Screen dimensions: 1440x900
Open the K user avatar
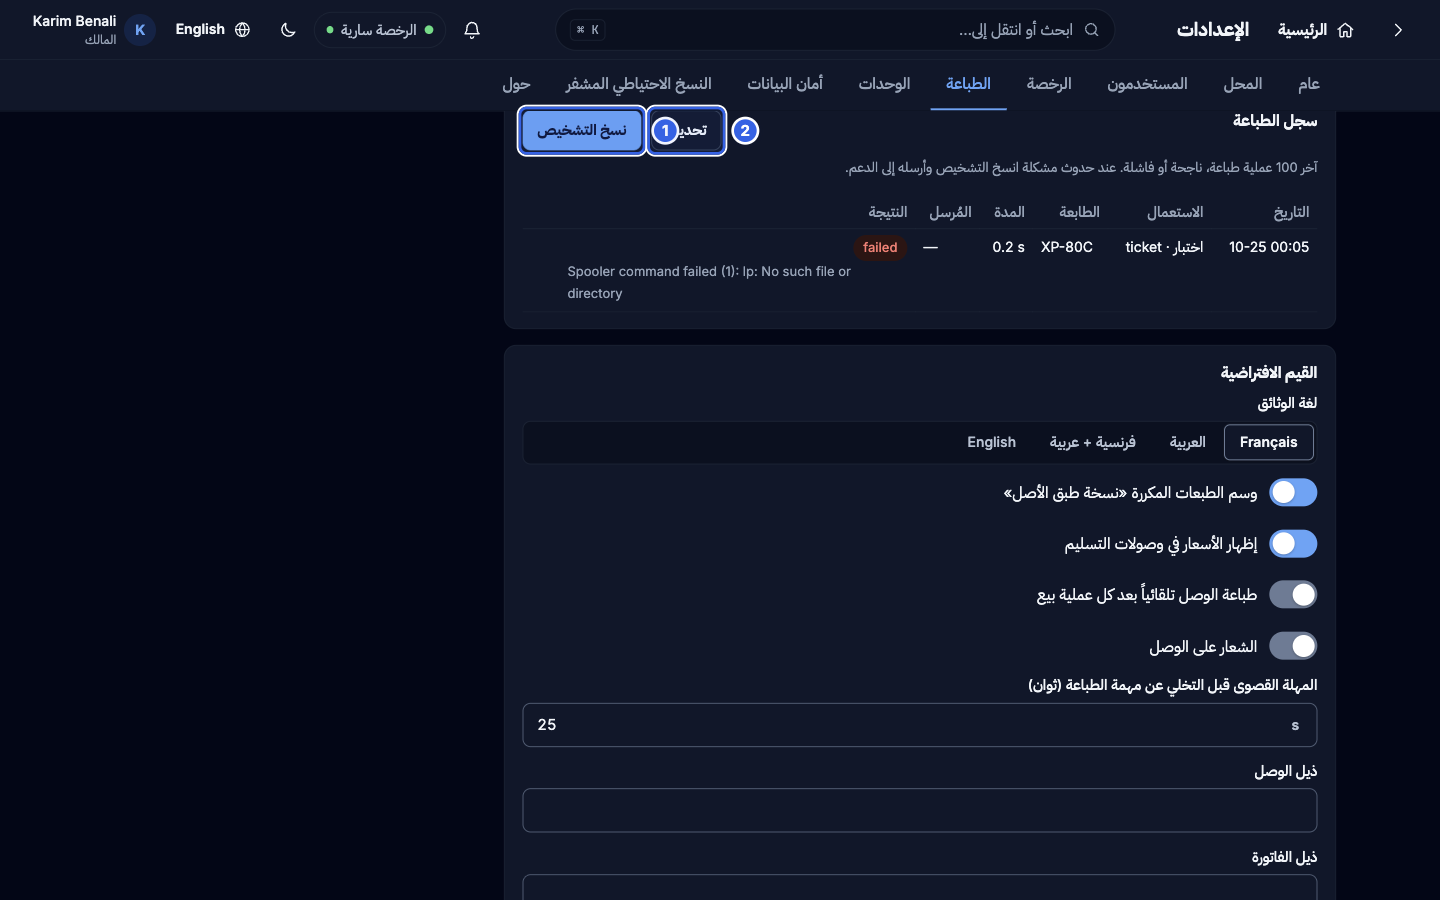140,30
